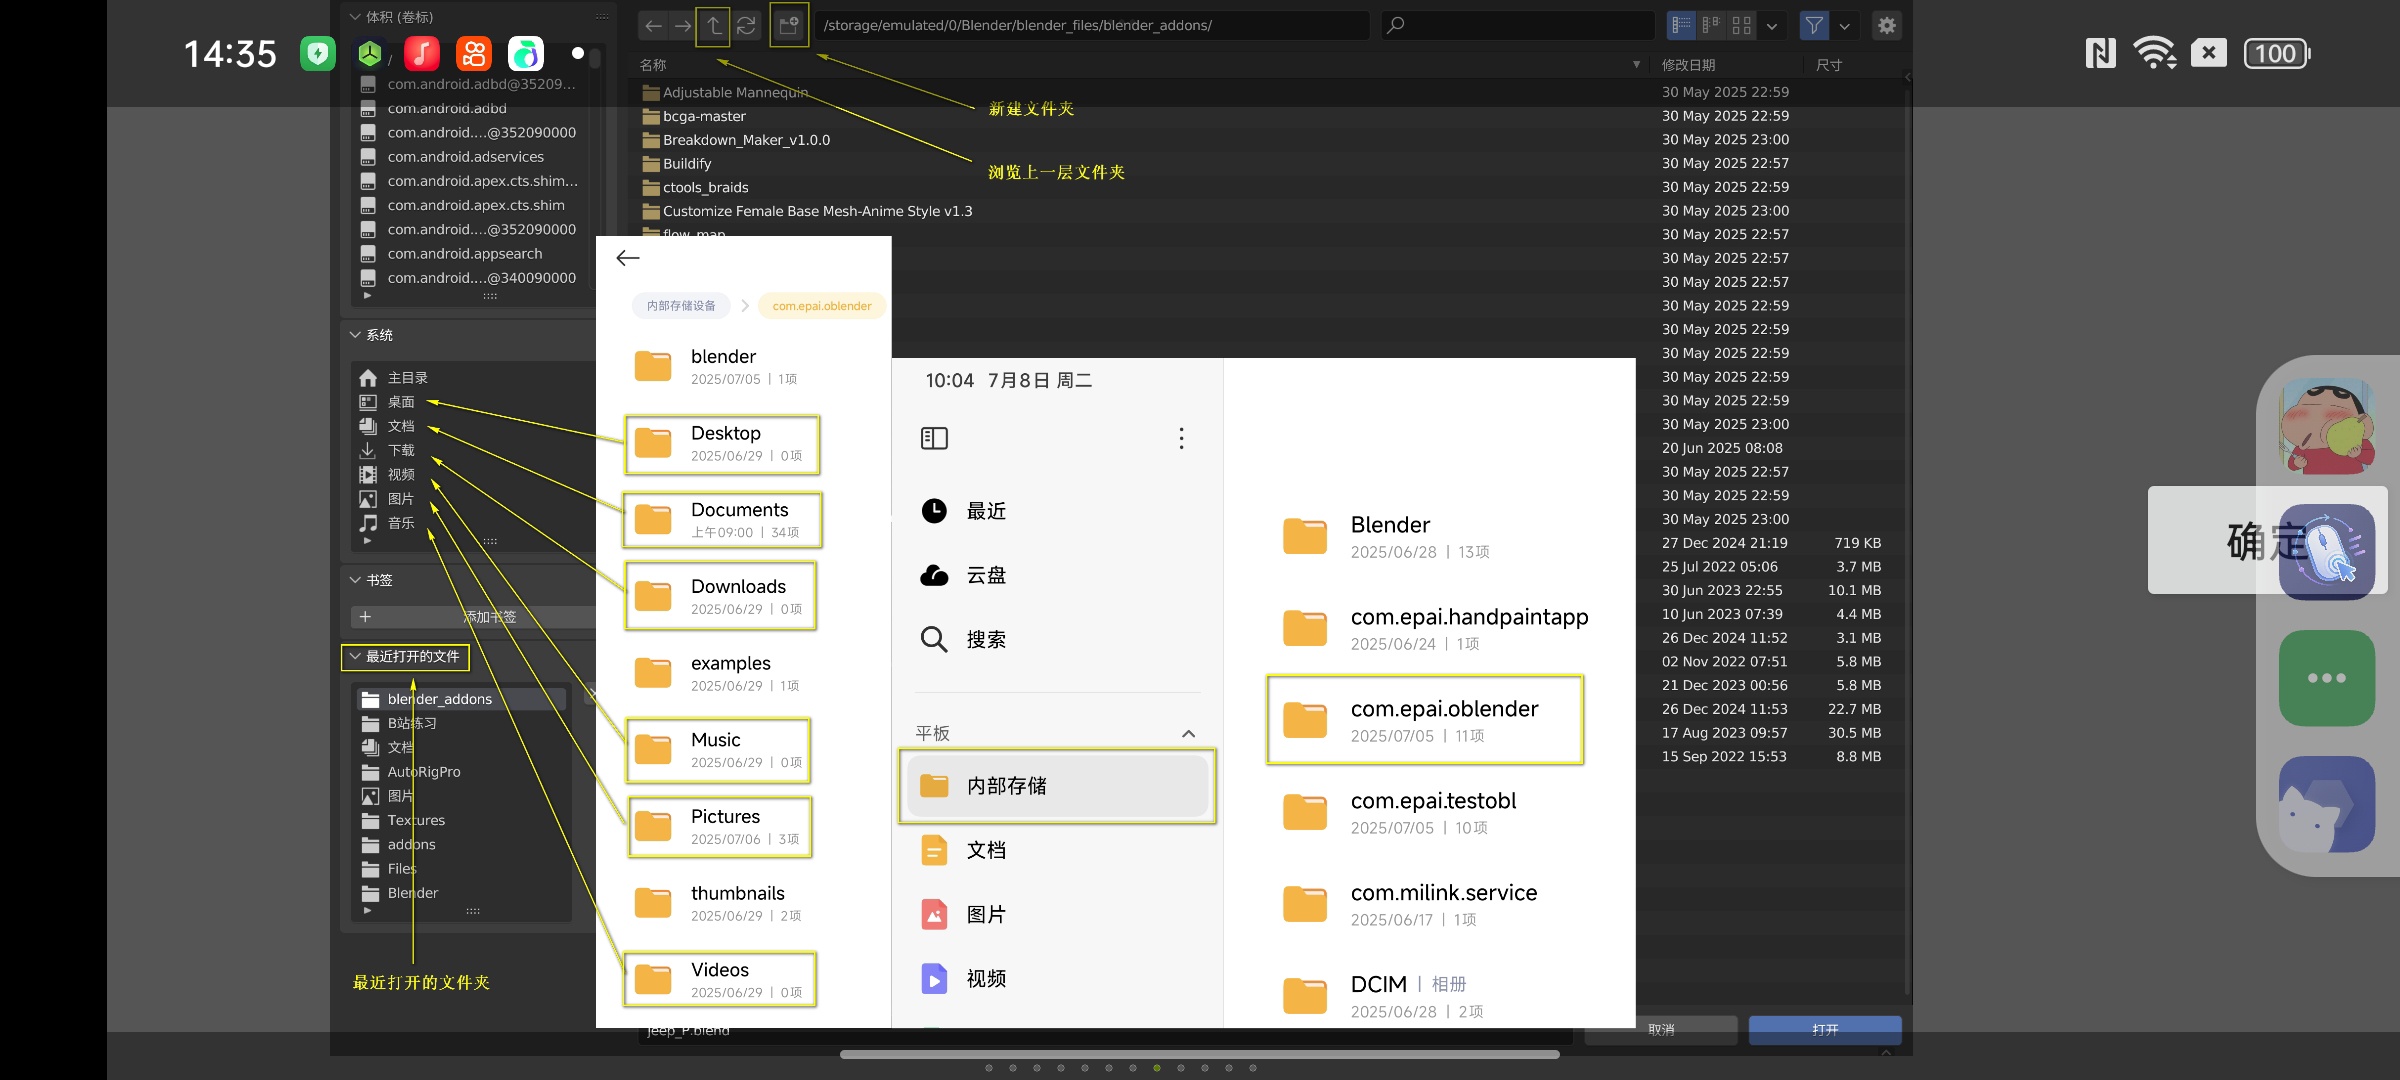
Task: Select 云盘 in file manager sidebar
Action: [x=1058, y=575]
